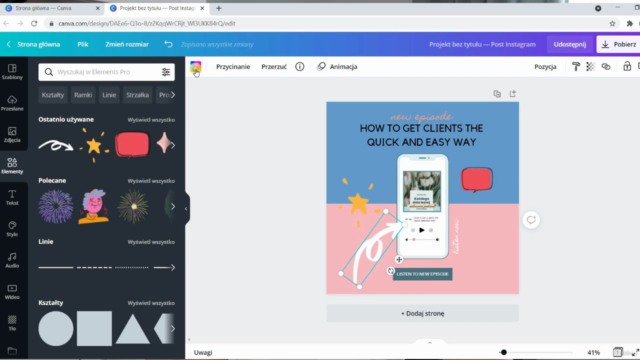Click the add page icon above canvas
This screenshot has width=640, height=360.
click(513, 94)
